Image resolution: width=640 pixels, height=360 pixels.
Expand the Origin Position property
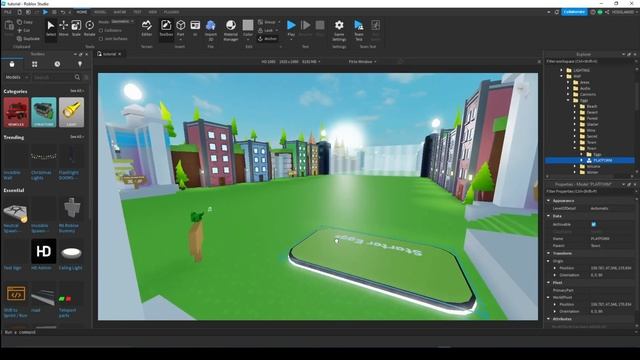point(555,268)
